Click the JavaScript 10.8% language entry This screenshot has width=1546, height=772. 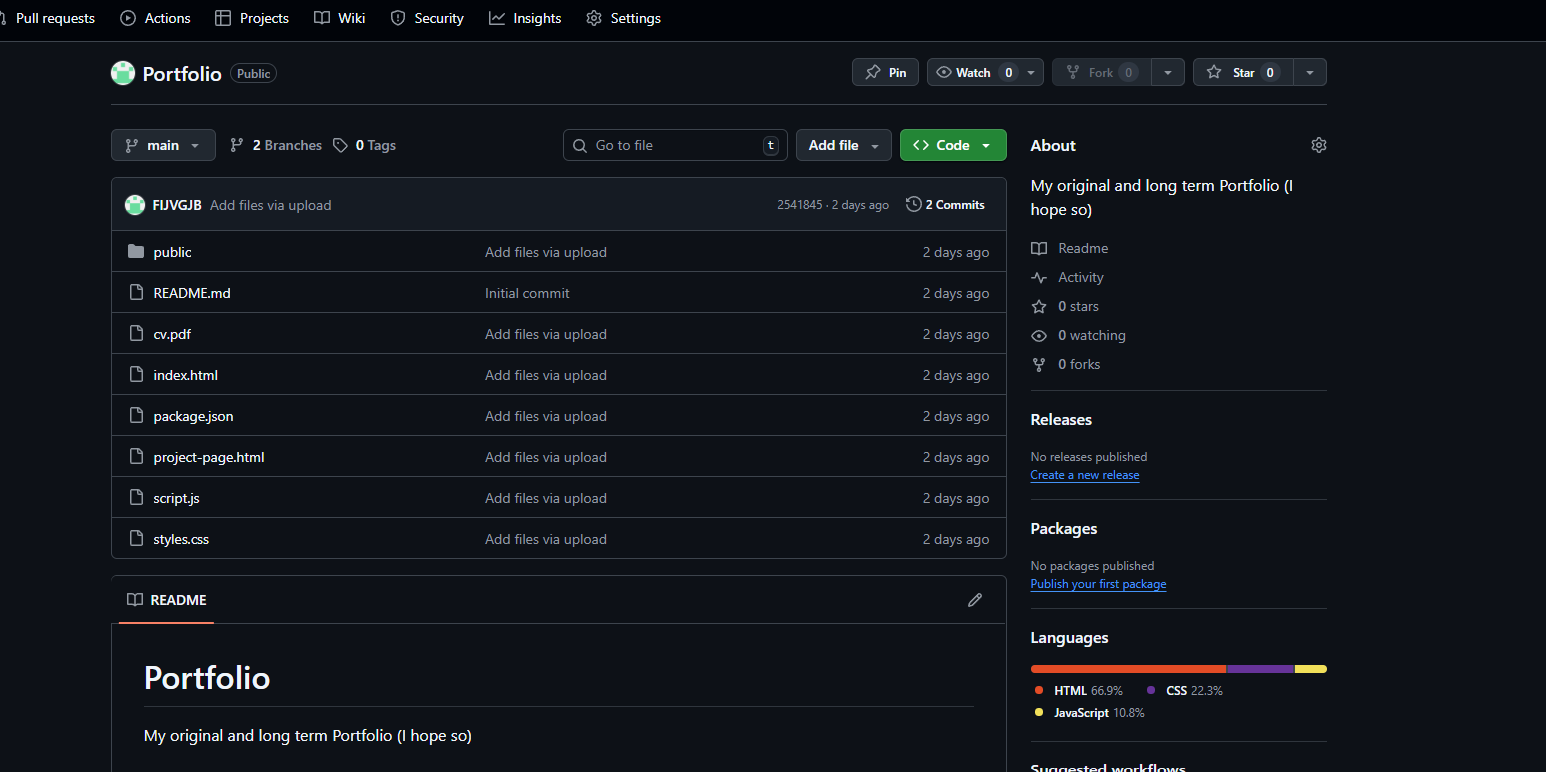(1089, 713)
